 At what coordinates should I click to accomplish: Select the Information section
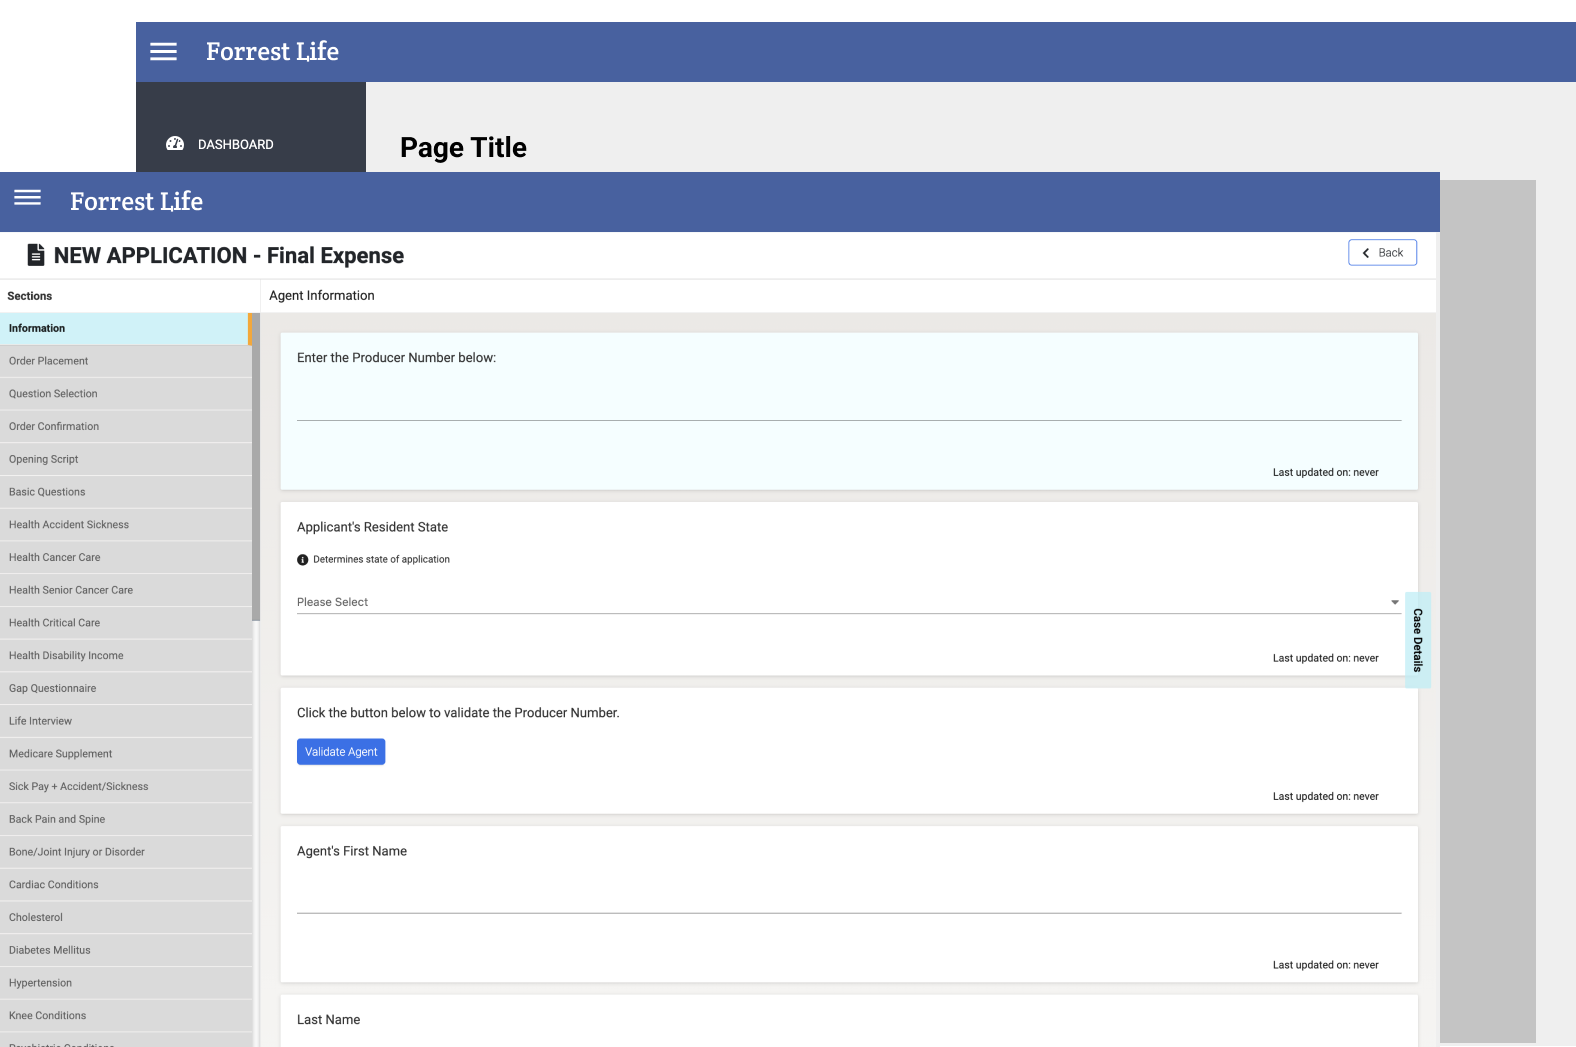point(124,329)
